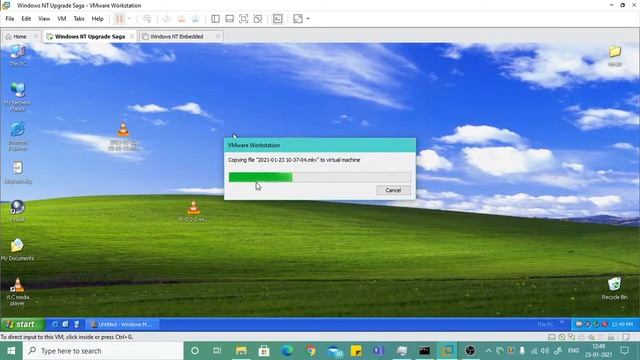Click the stretch guest display icon
This screenshot has width=640, height=360.
tap(298, 19)
